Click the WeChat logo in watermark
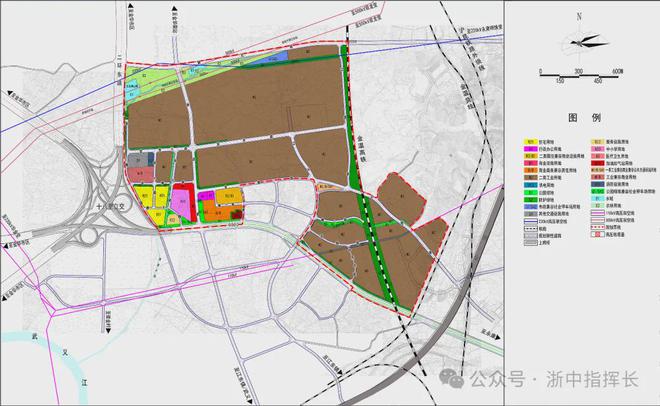The height and width of the screenshot is (406, 660). coord(483,379)
